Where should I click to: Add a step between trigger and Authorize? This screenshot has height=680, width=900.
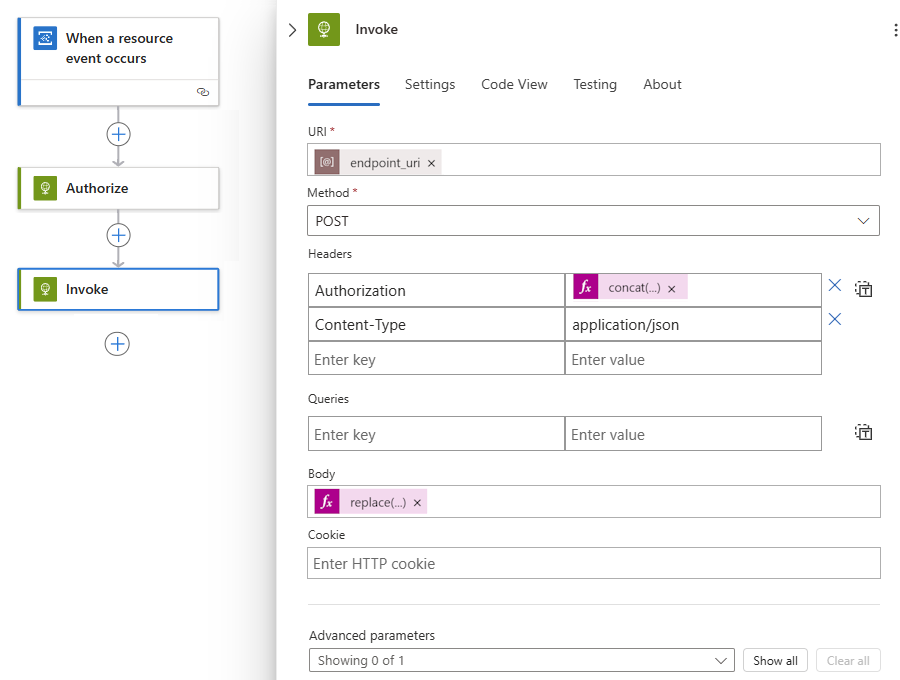pyautogui.click(x=118, y=134)
